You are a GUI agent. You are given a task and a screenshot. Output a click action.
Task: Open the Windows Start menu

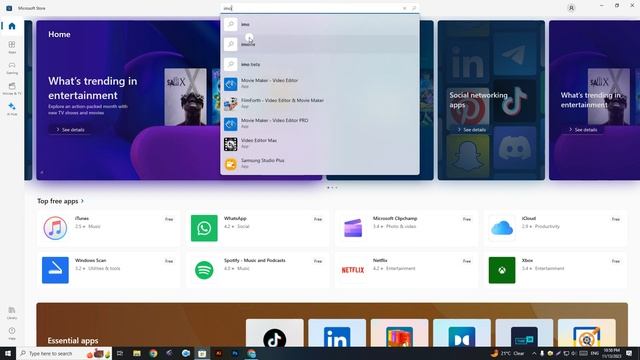(x=8, y=353)
